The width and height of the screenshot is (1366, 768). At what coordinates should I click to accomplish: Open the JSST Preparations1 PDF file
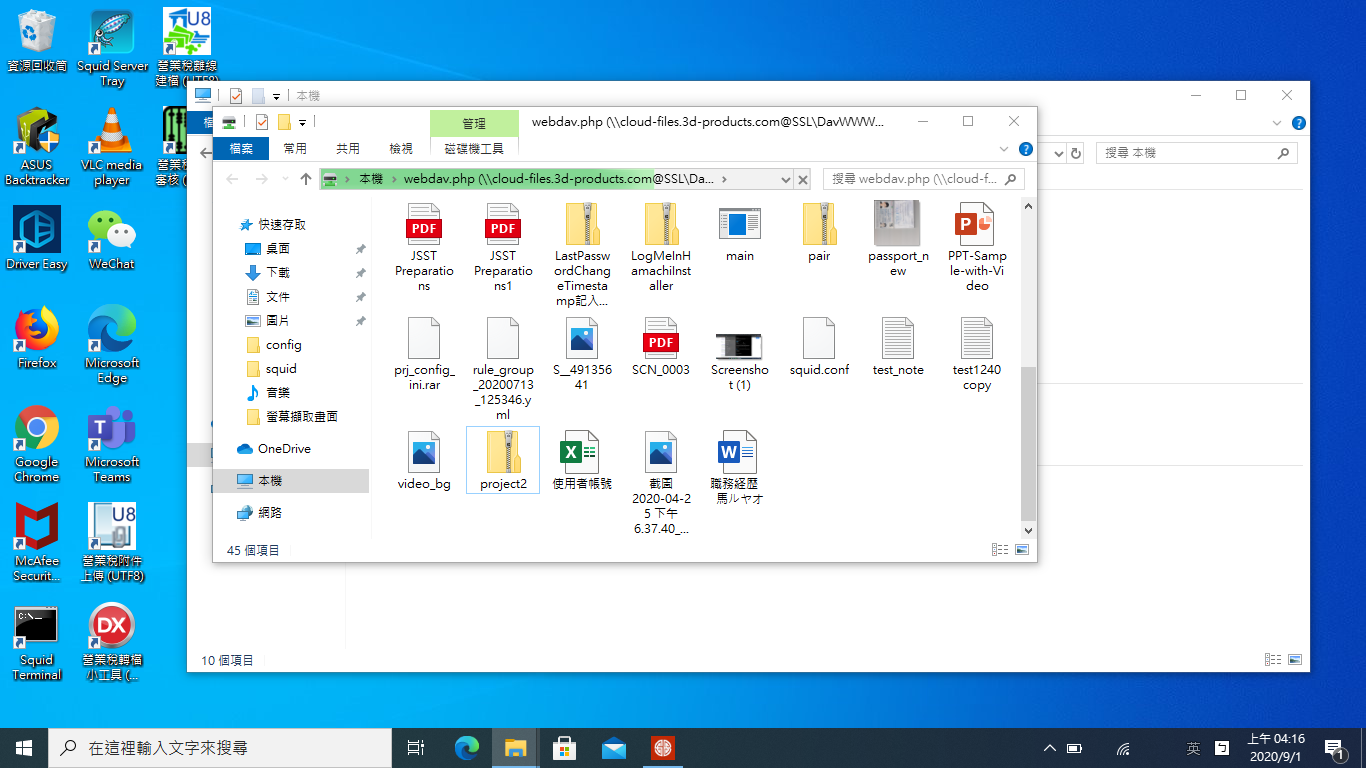coord(503,247)
